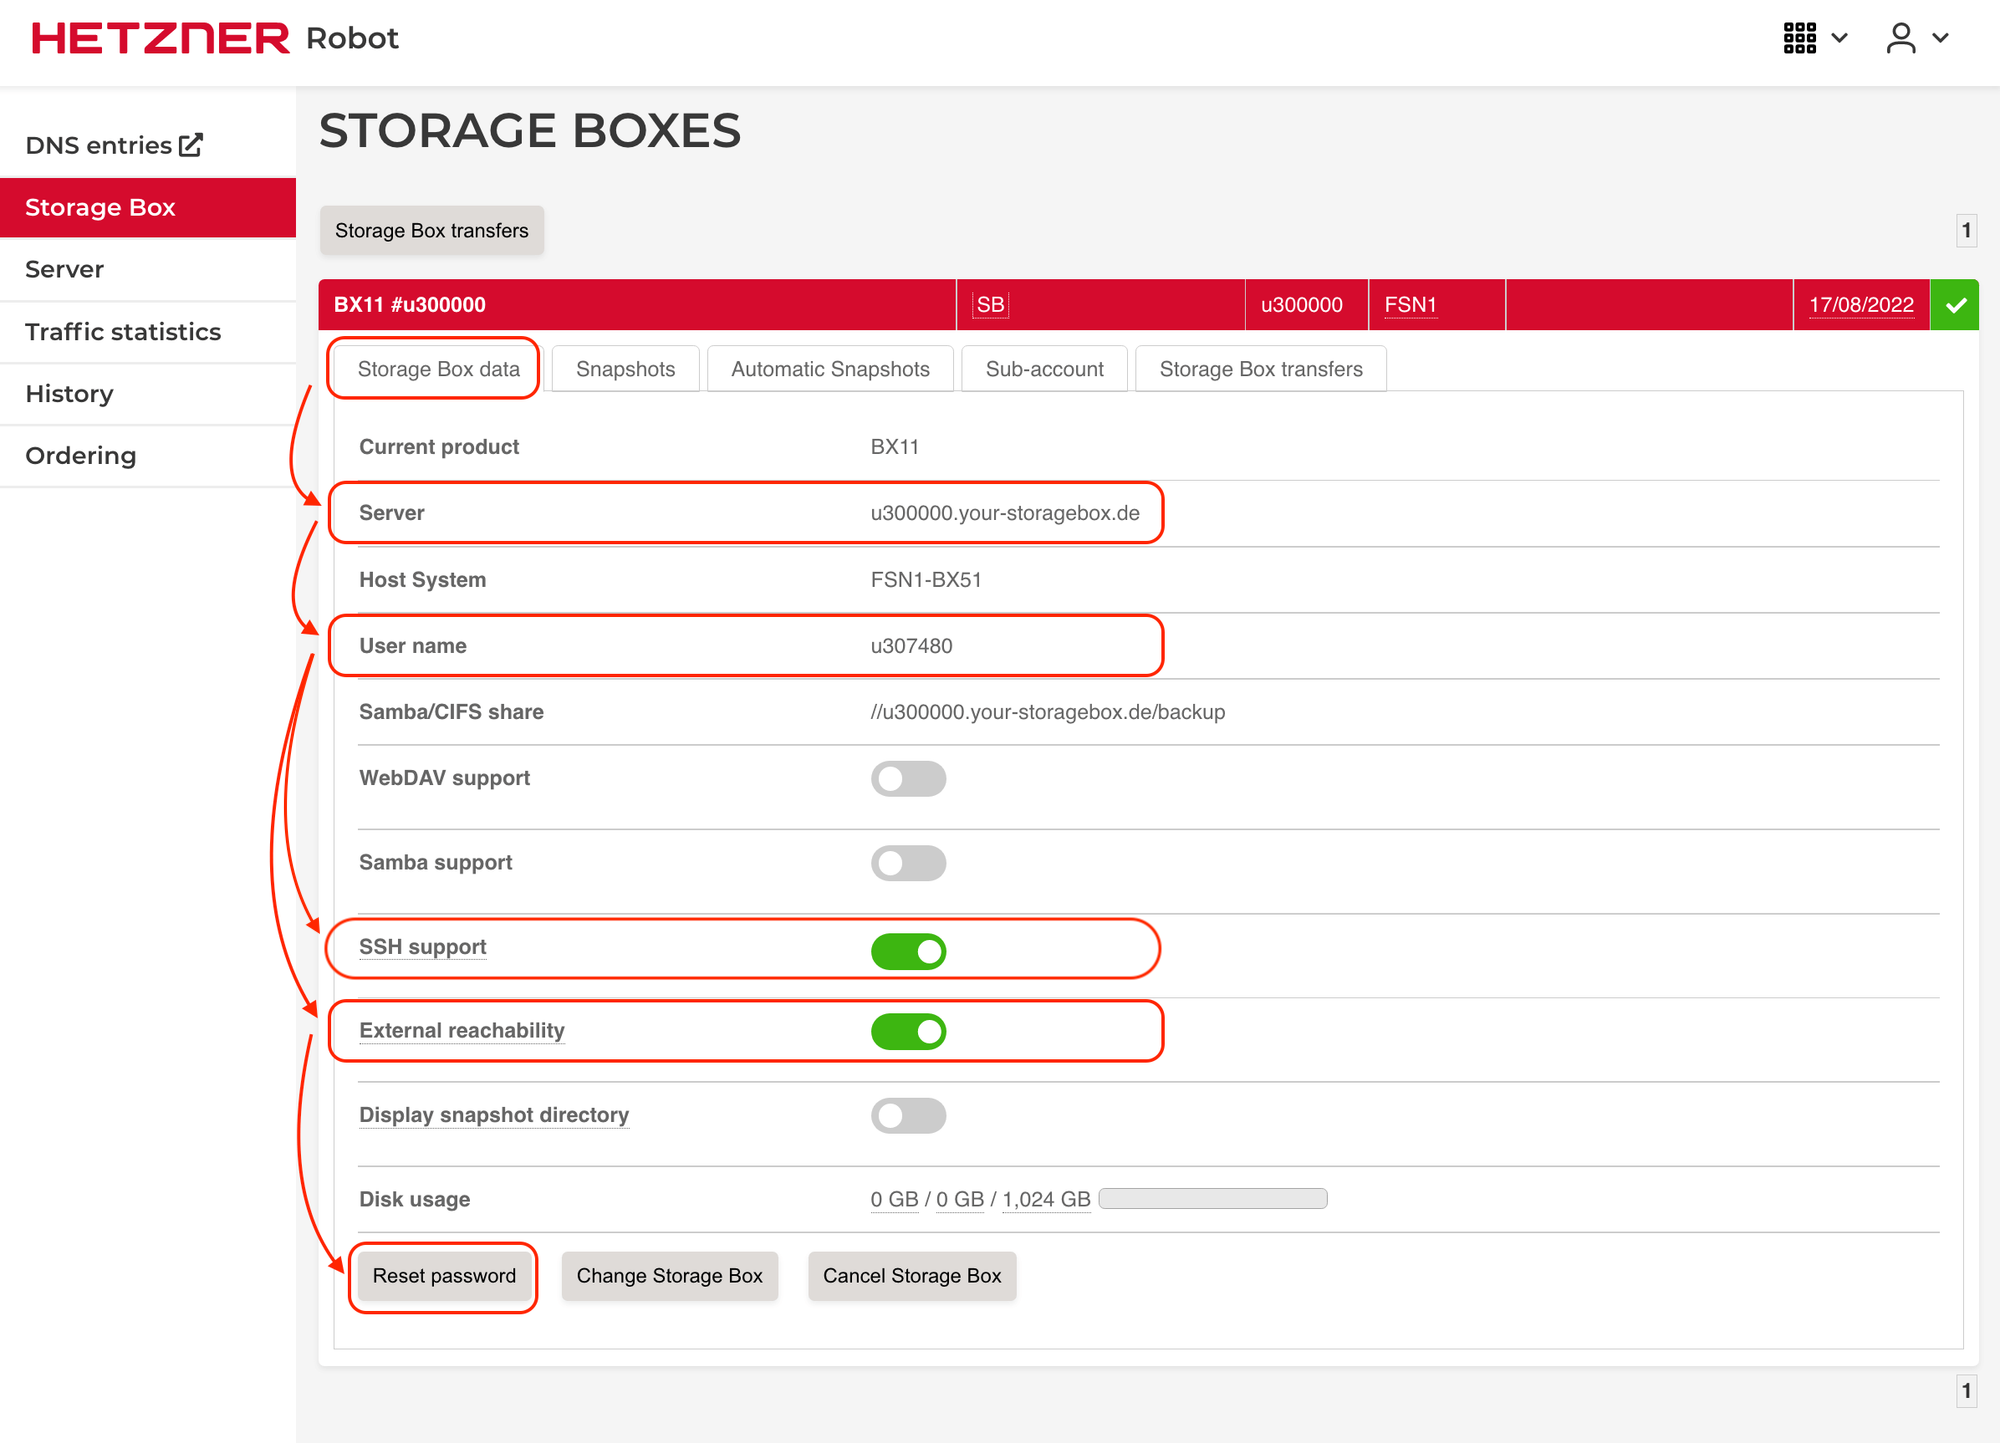The width and height of the screenshot is (2000, 1443).
Task: Open the Sub-account tab
Action: pos(1044,368)
